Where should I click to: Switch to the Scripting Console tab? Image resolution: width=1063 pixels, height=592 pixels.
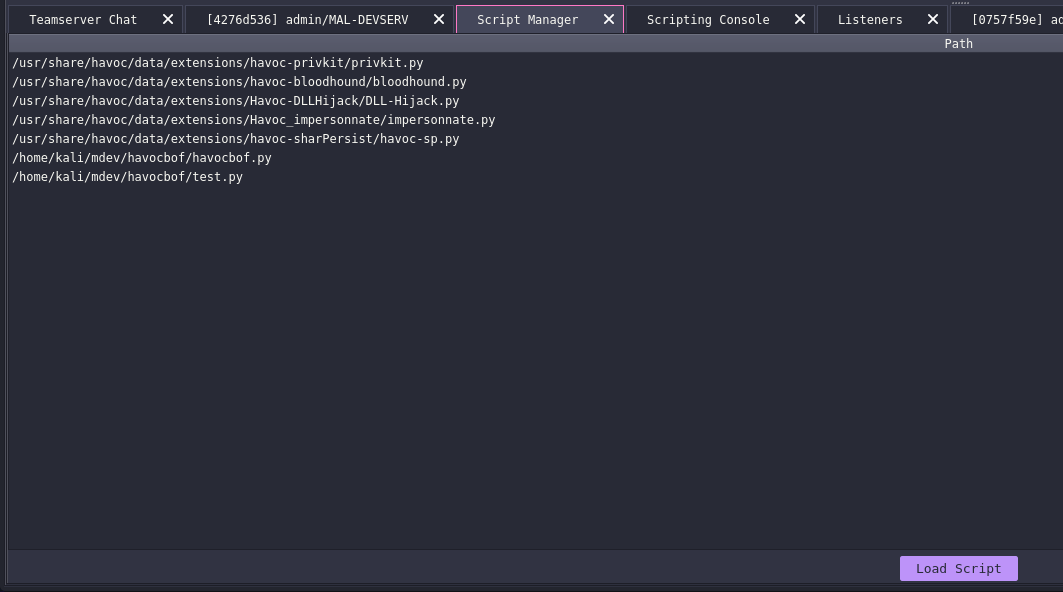tap(708, 20)
